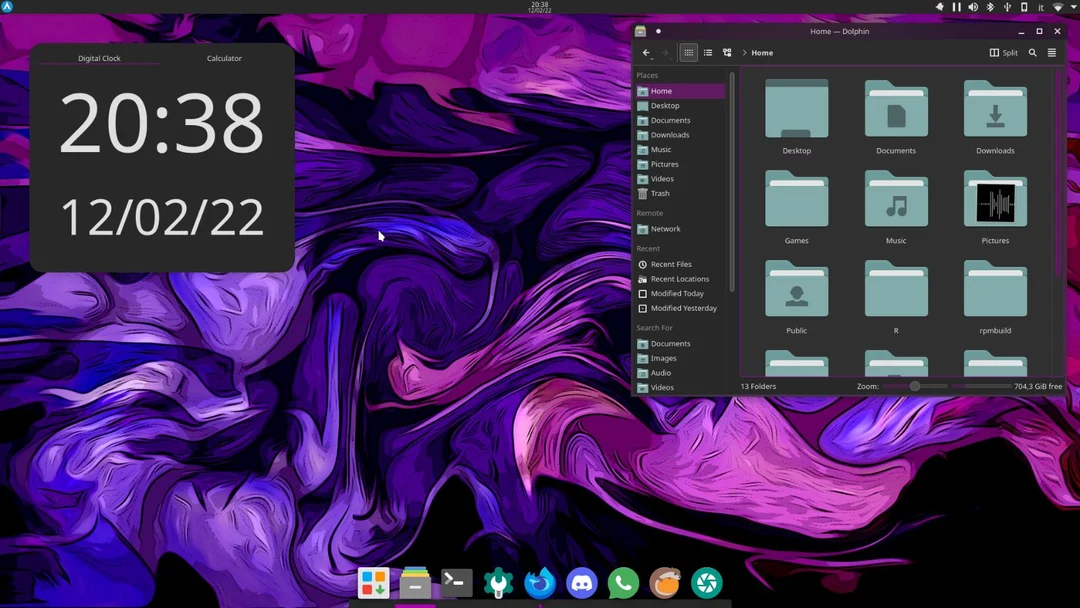Switch the widget to the Calculator tab
This screenshot has width=1080, height=608.
(223, 58)
